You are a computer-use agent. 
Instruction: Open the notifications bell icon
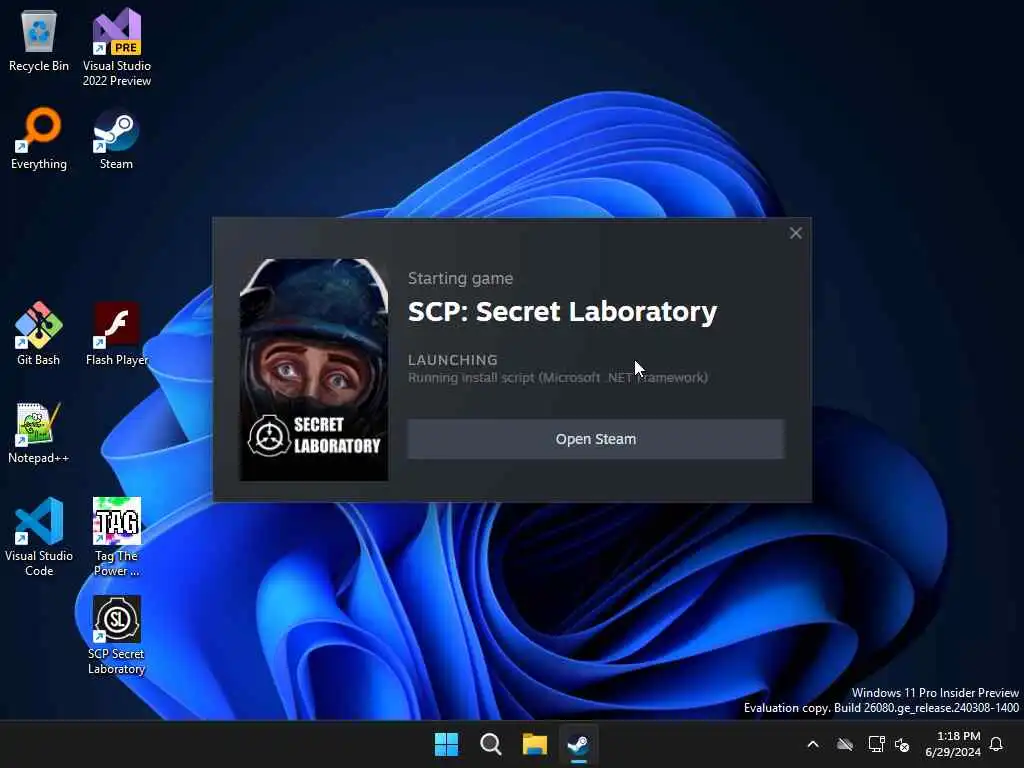click(x=997, y=744)
